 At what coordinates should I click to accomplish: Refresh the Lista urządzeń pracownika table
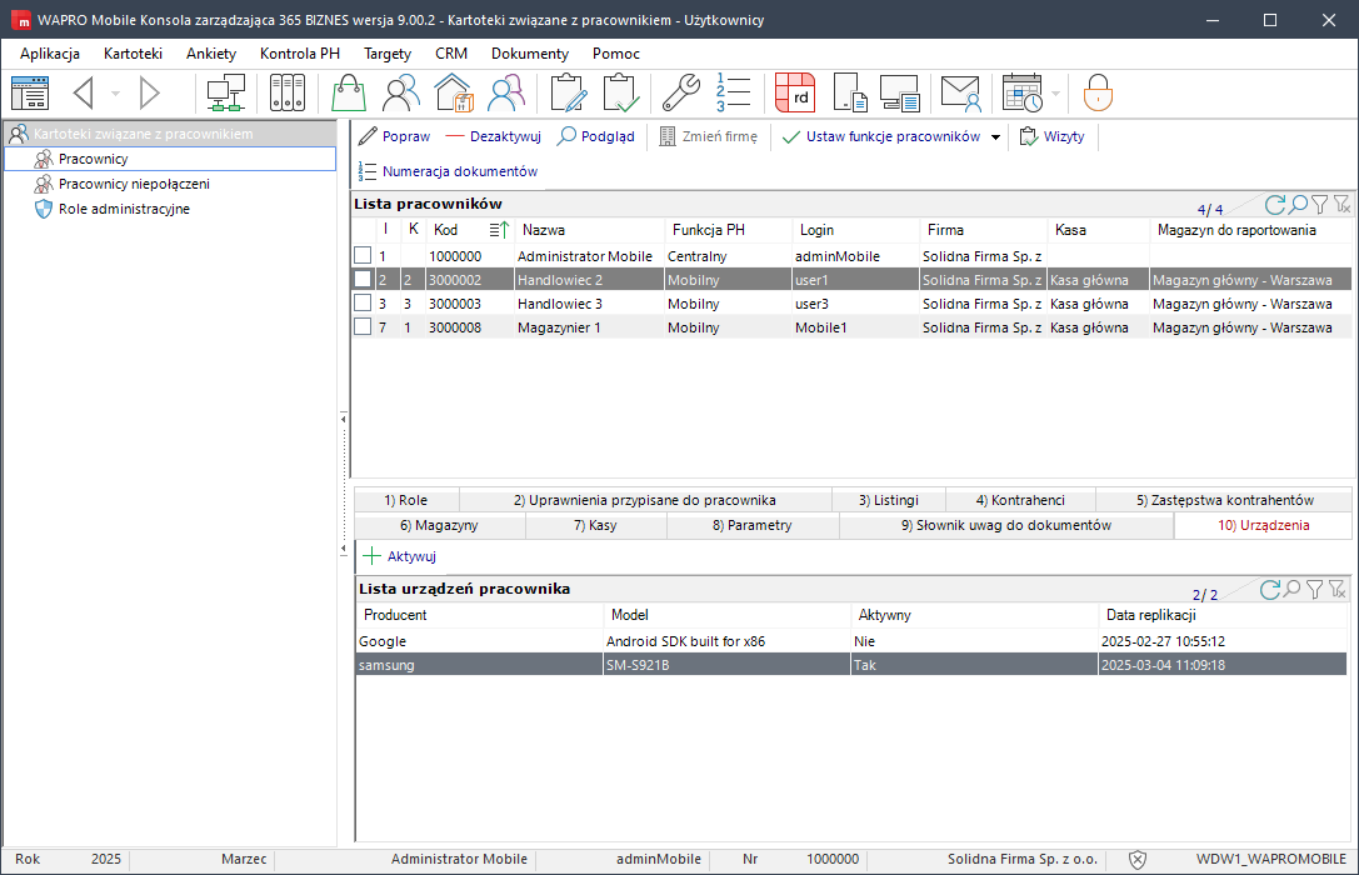pyautogui.click(x=1269, y=589)
